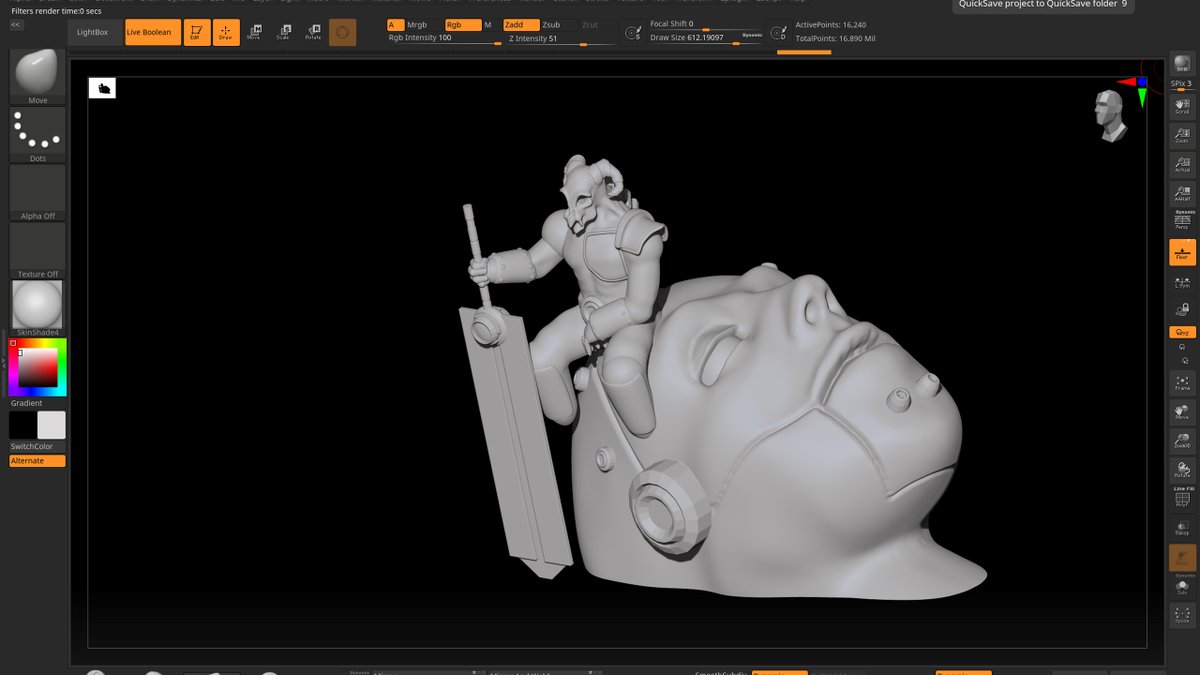Image resolution: width=1200 pixels, height=675 pixels.
Task: Select M material mode
Action: point(488,24)
